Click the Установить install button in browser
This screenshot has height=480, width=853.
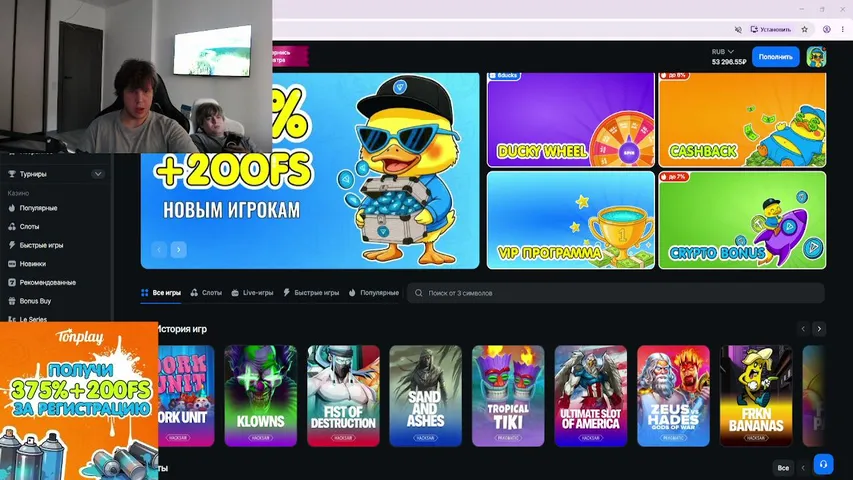click(771, 29)
